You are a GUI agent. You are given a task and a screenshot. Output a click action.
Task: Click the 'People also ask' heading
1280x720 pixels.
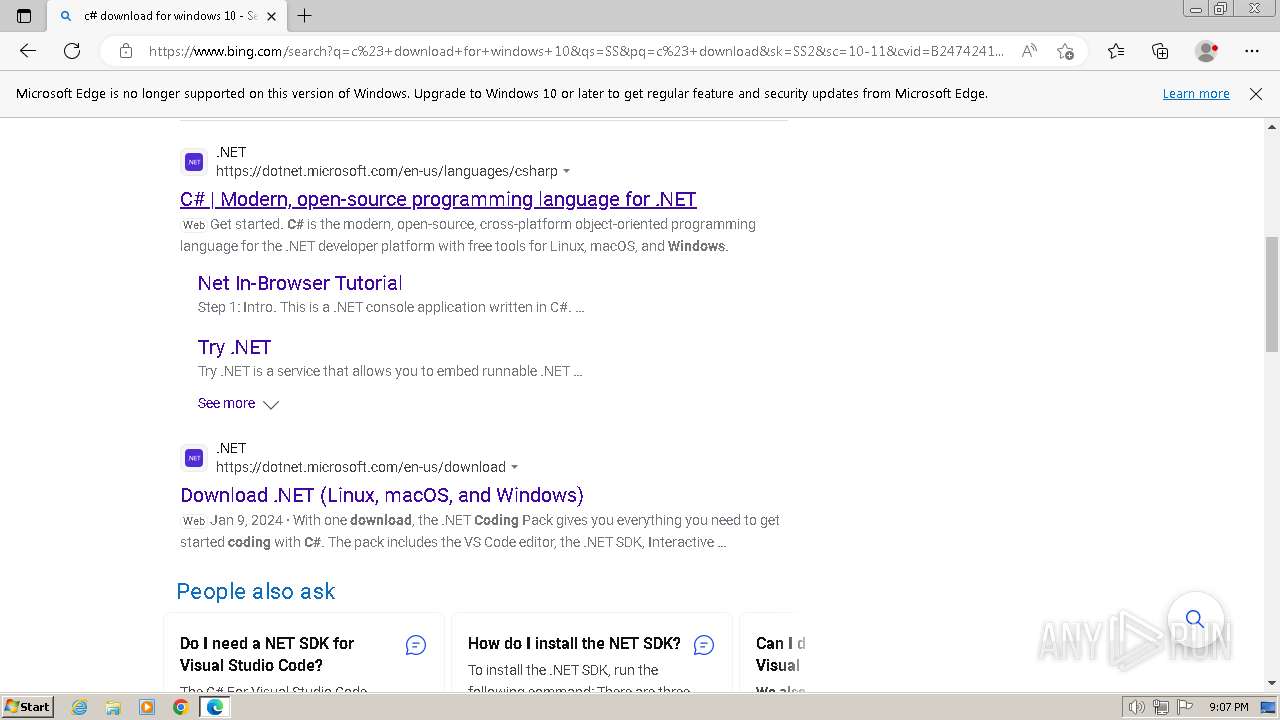pyautogui.click(x=256, y=591)
